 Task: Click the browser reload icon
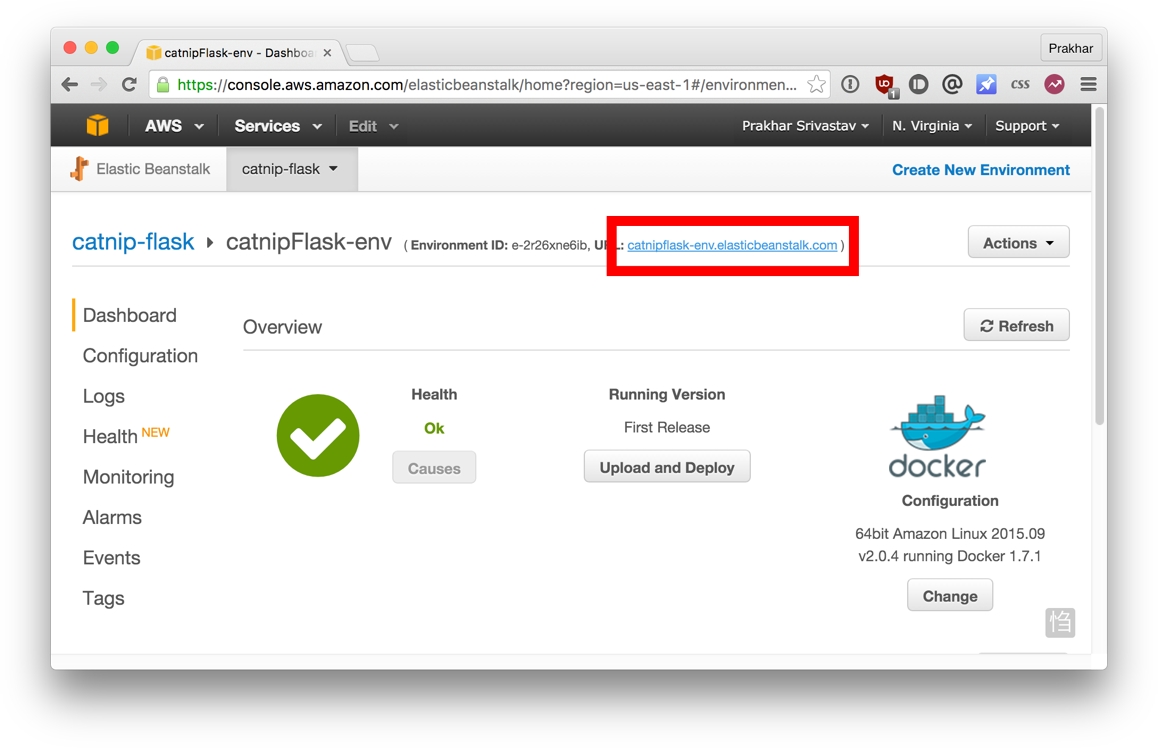pyautogui.click(x=129, y=84)
